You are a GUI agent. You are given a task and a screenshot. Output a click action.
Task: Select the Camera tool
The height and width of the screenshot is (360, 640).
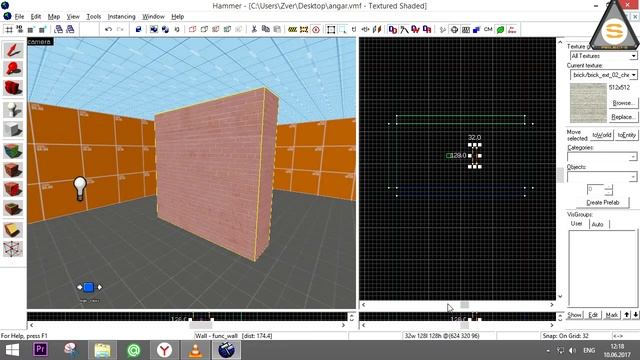click(13, 88)
